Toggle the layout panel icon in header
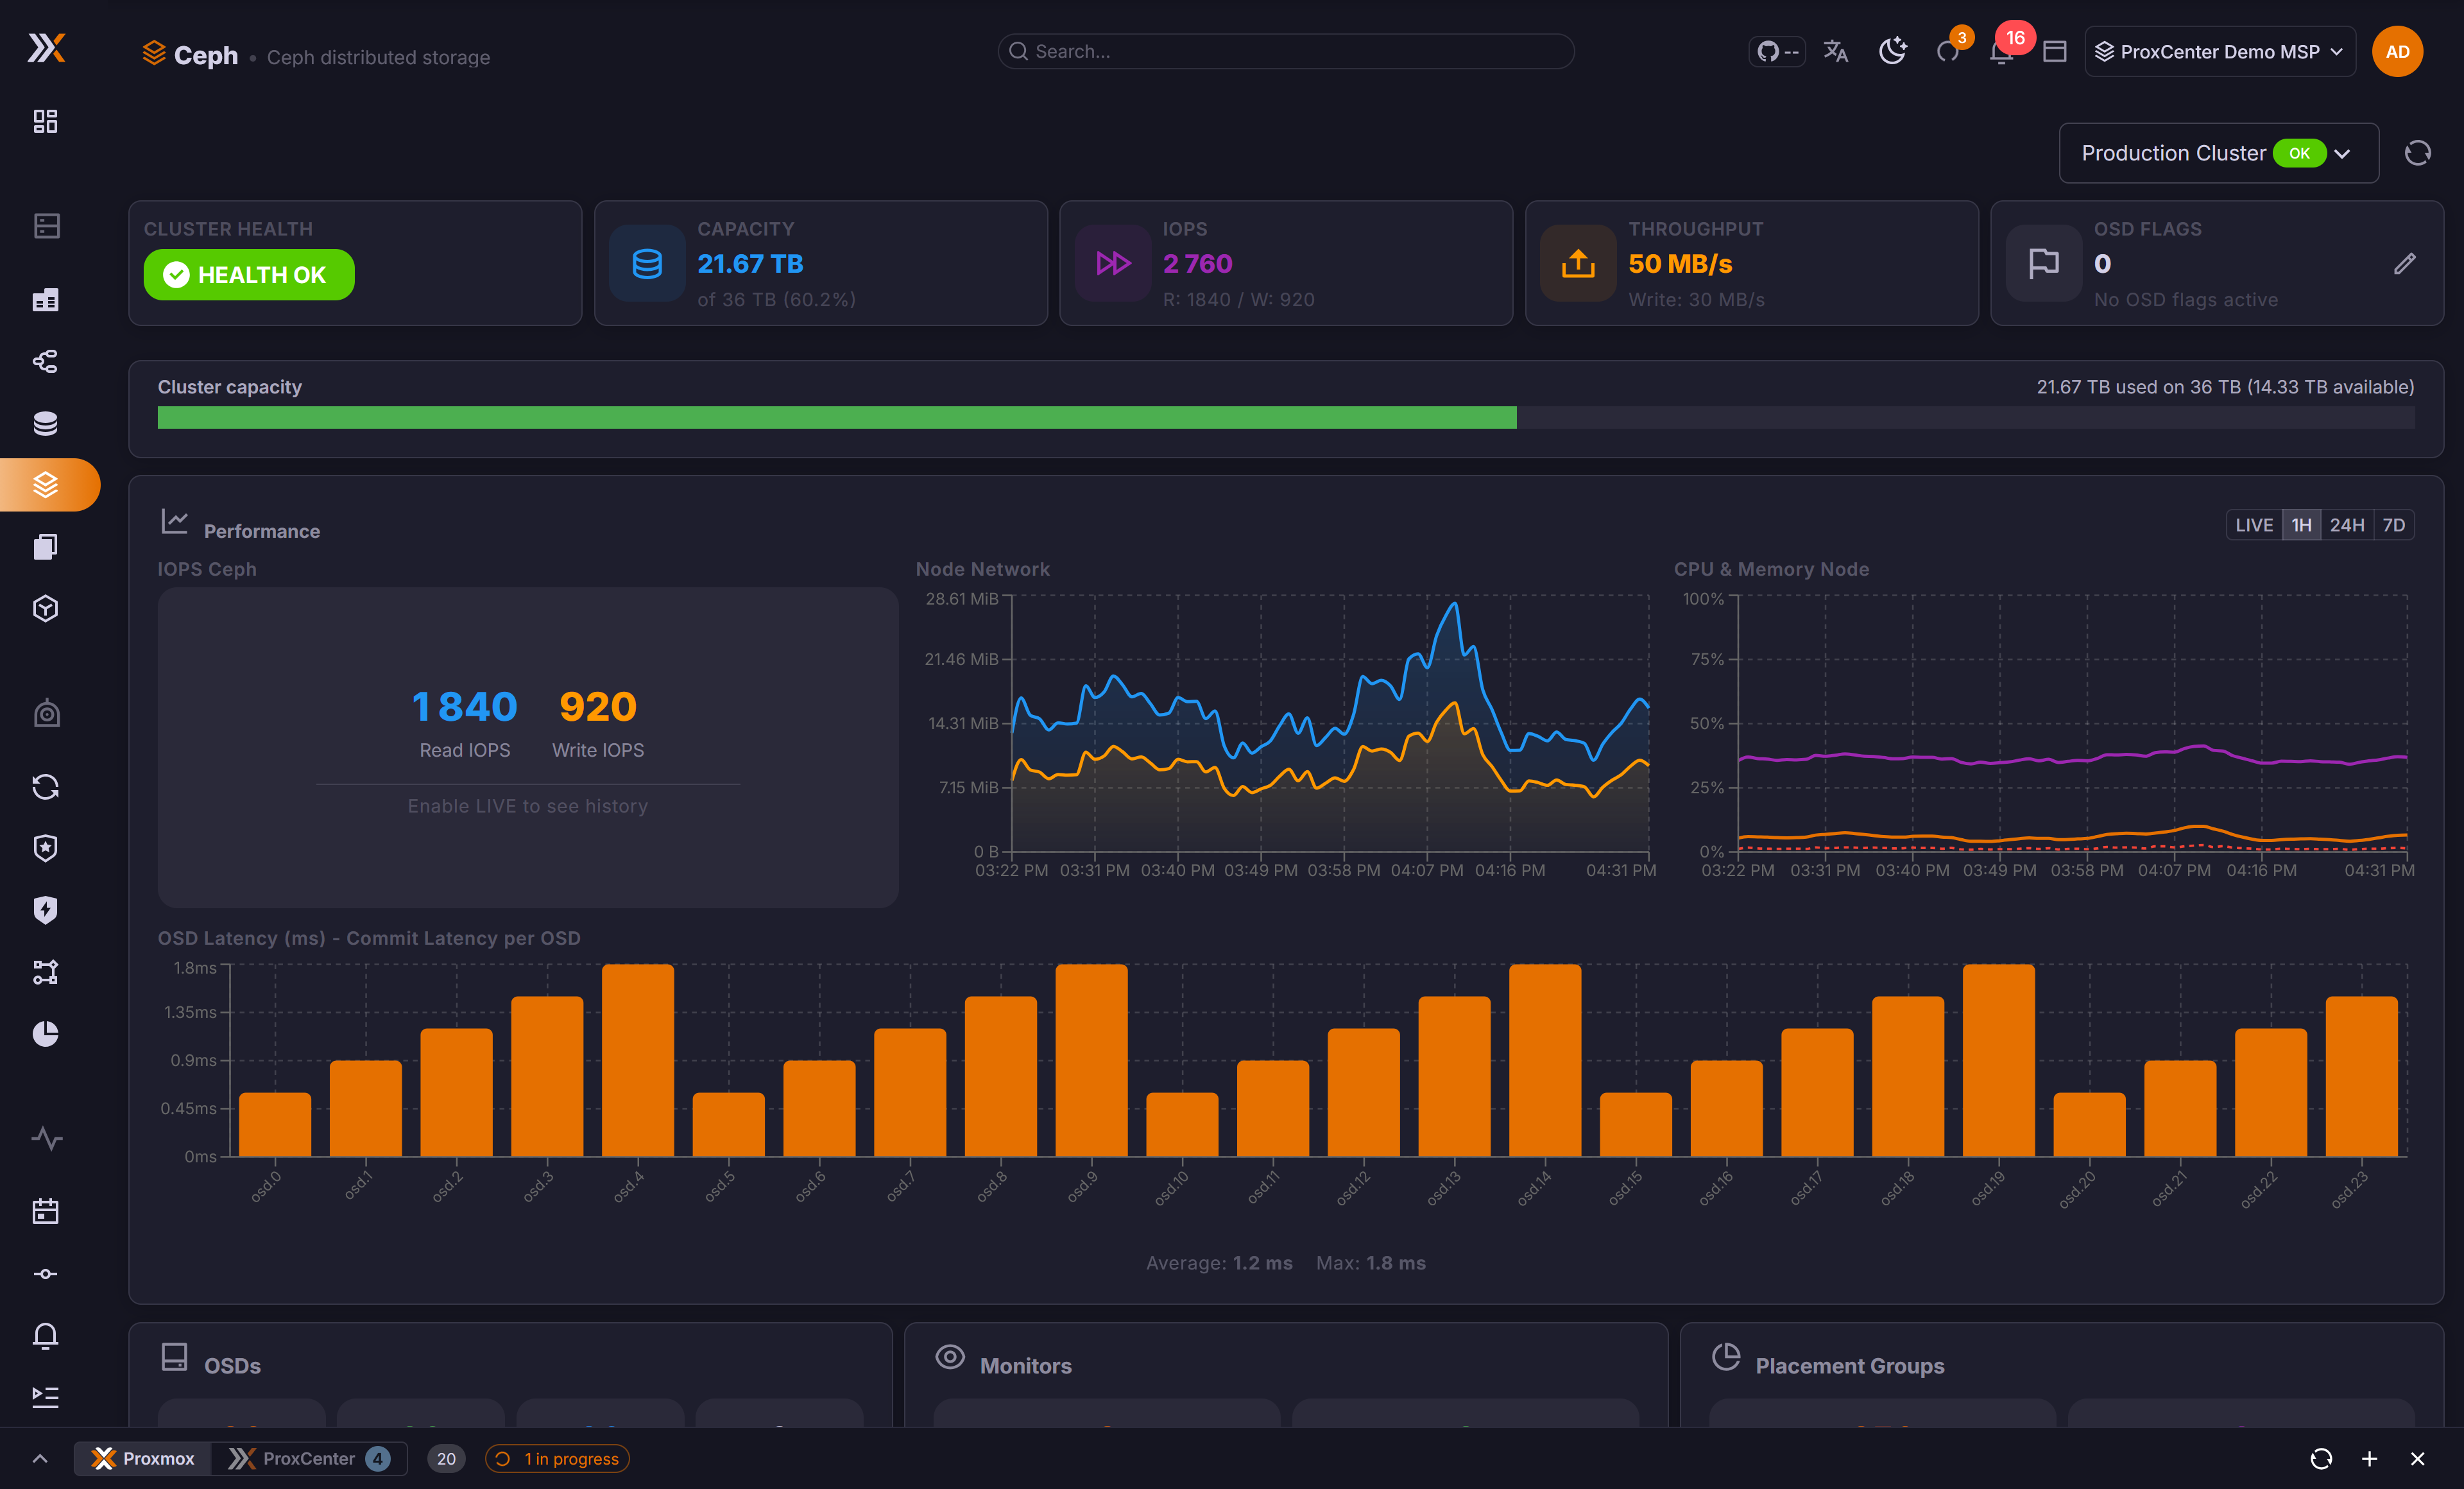 pos(2055,51)
